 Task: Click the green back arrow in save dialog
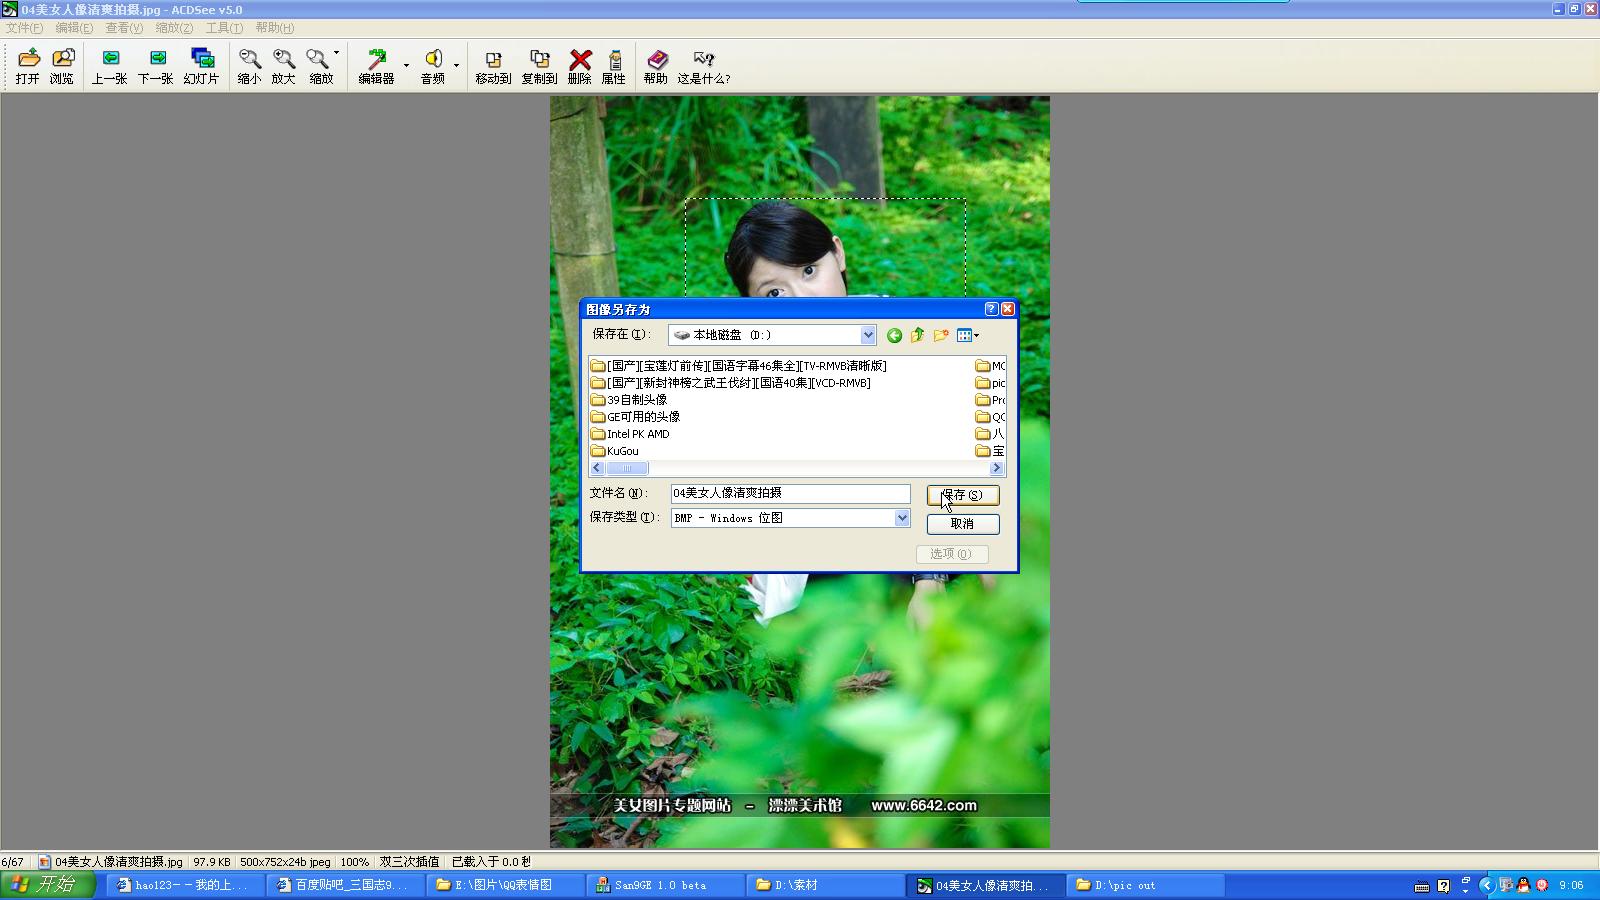coord(894,336)
